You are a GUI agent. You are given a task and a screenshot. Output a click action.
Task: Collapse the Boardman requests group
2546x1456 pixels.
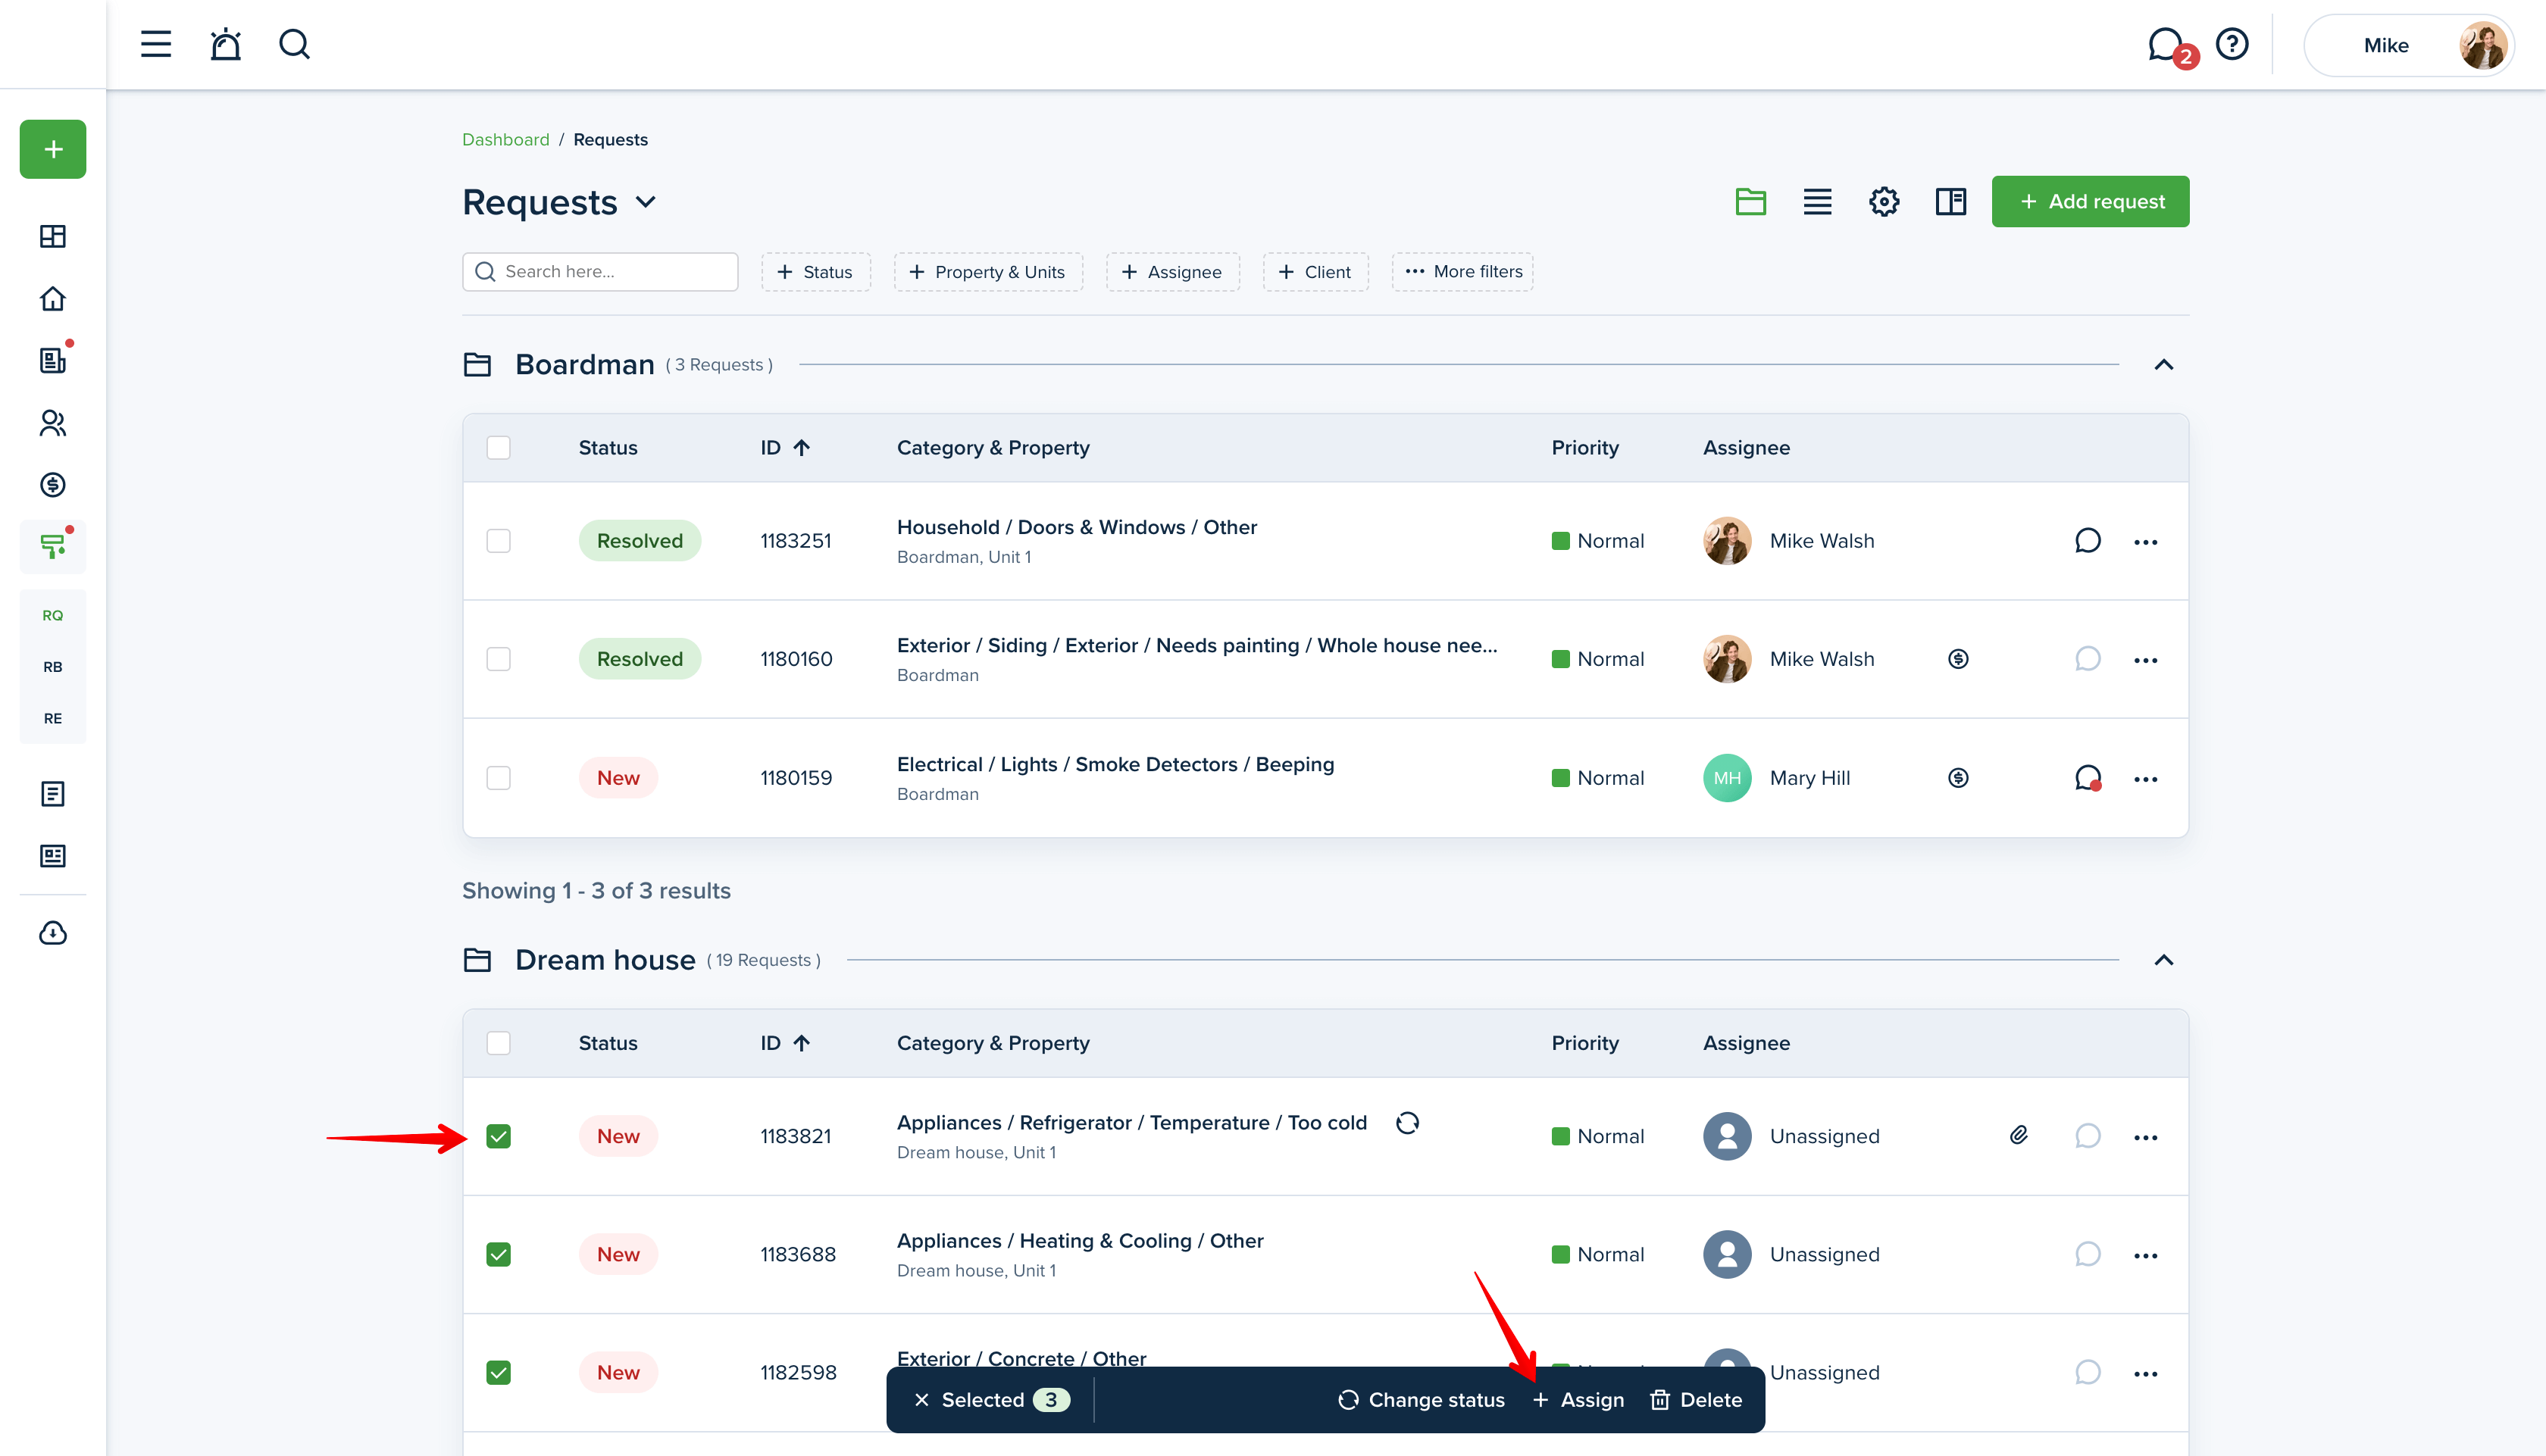point(2163,365)
